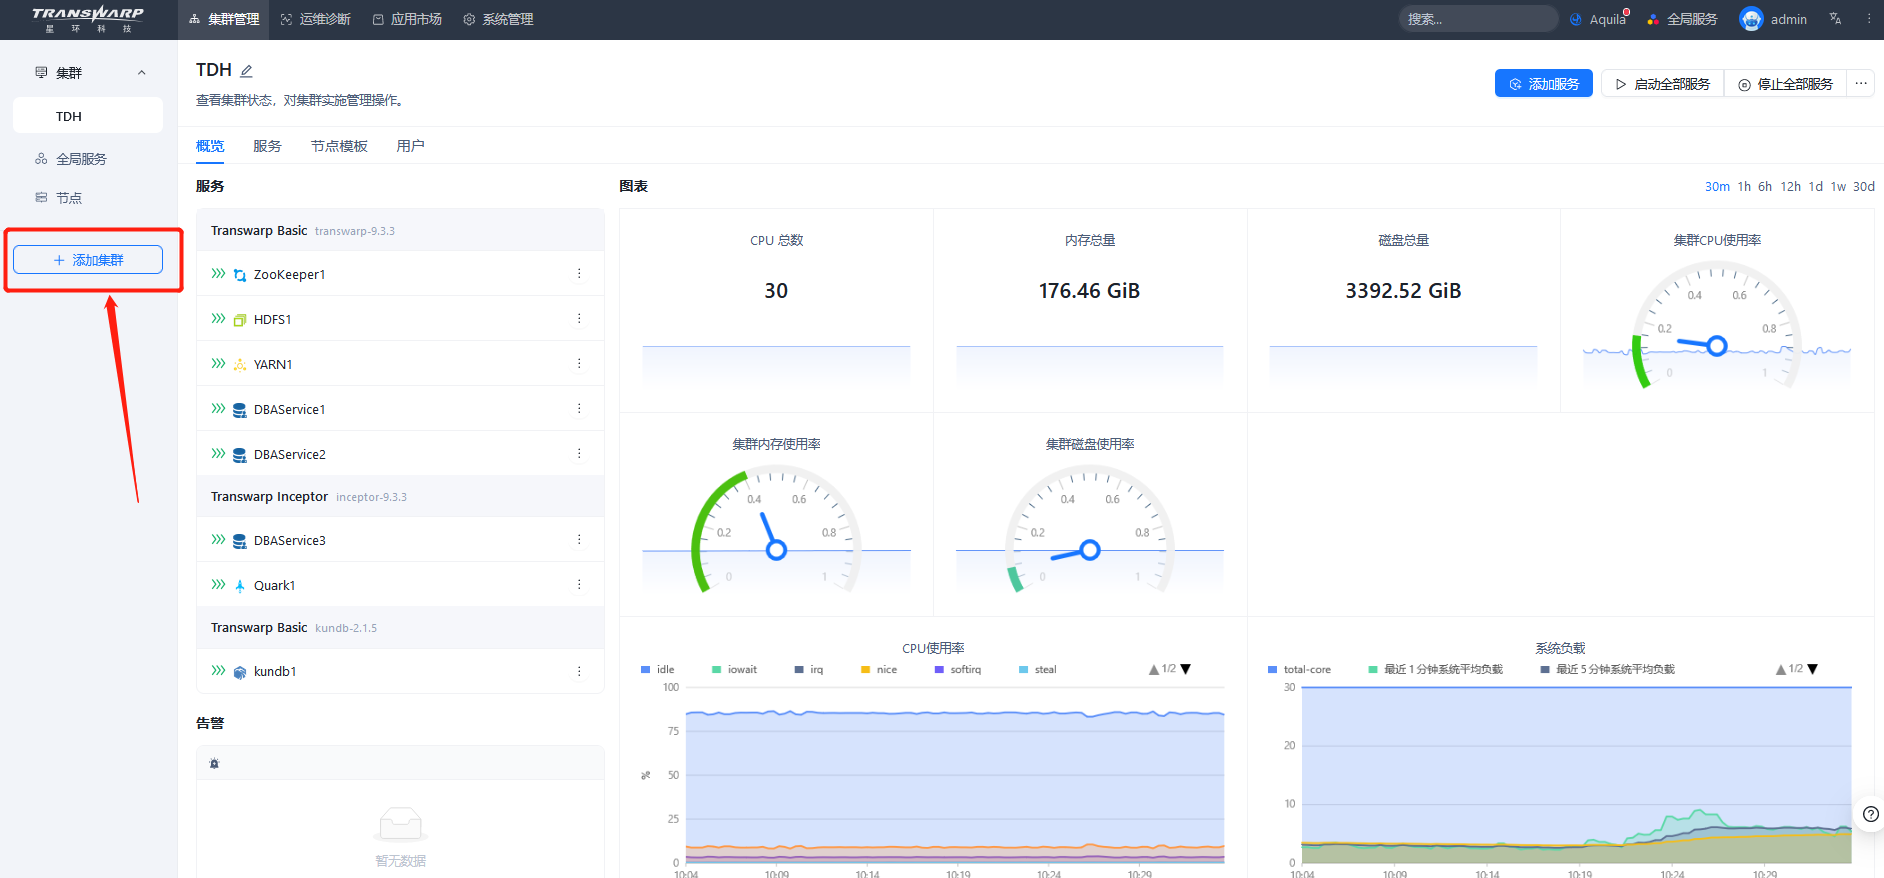
Task: Click the search input field
Action: [1478, 19]
